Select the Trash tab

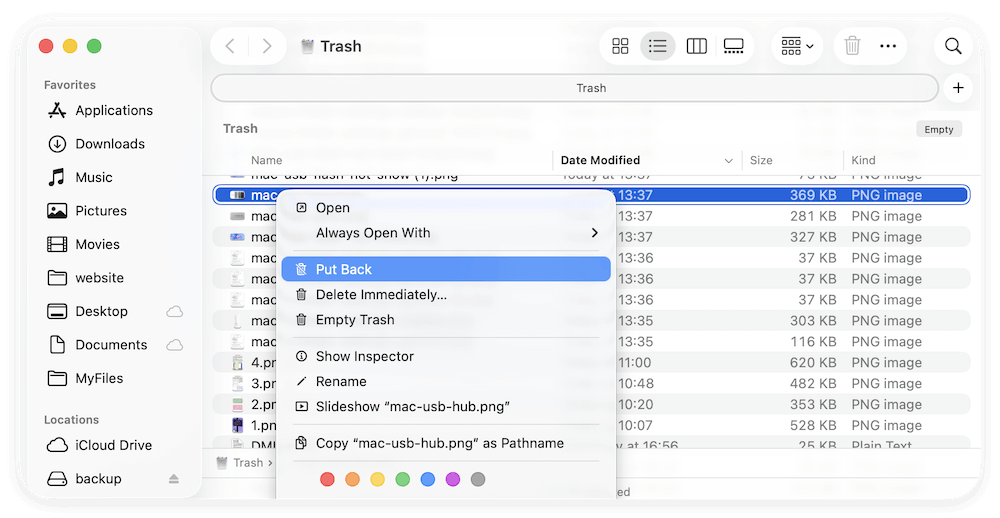575,88
